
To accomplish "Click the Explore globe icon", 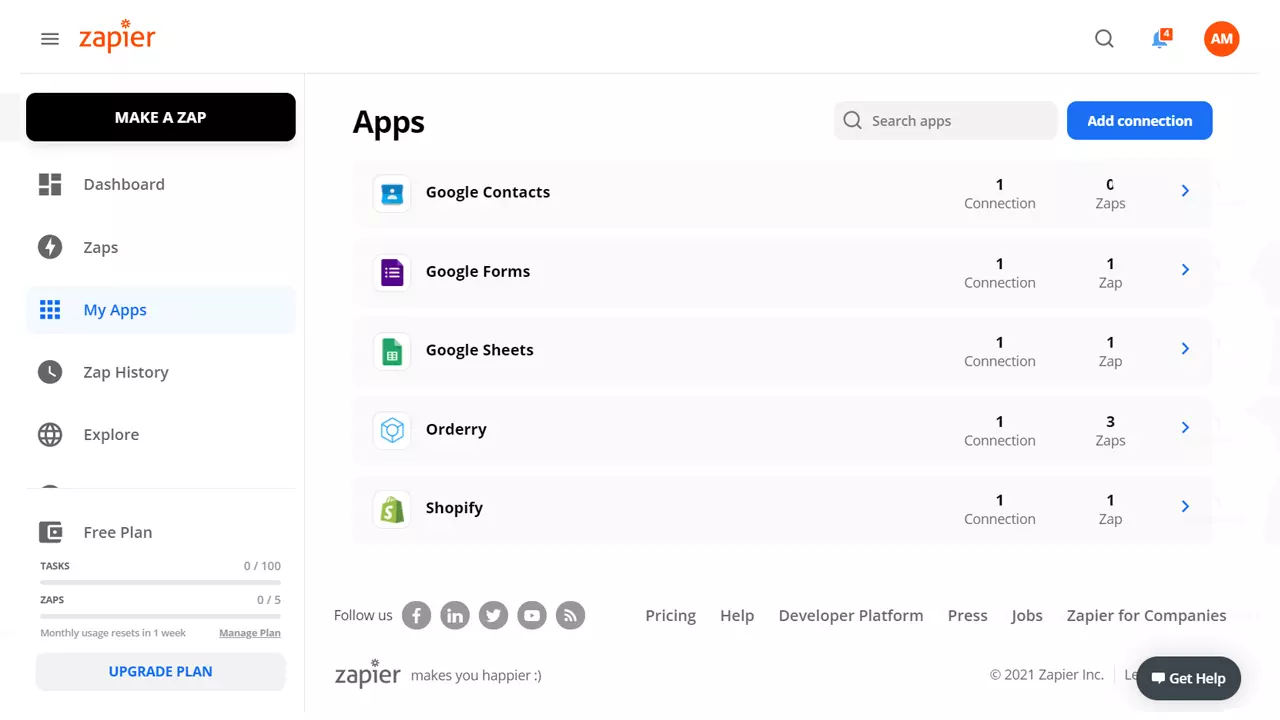I will pos(50,435).
